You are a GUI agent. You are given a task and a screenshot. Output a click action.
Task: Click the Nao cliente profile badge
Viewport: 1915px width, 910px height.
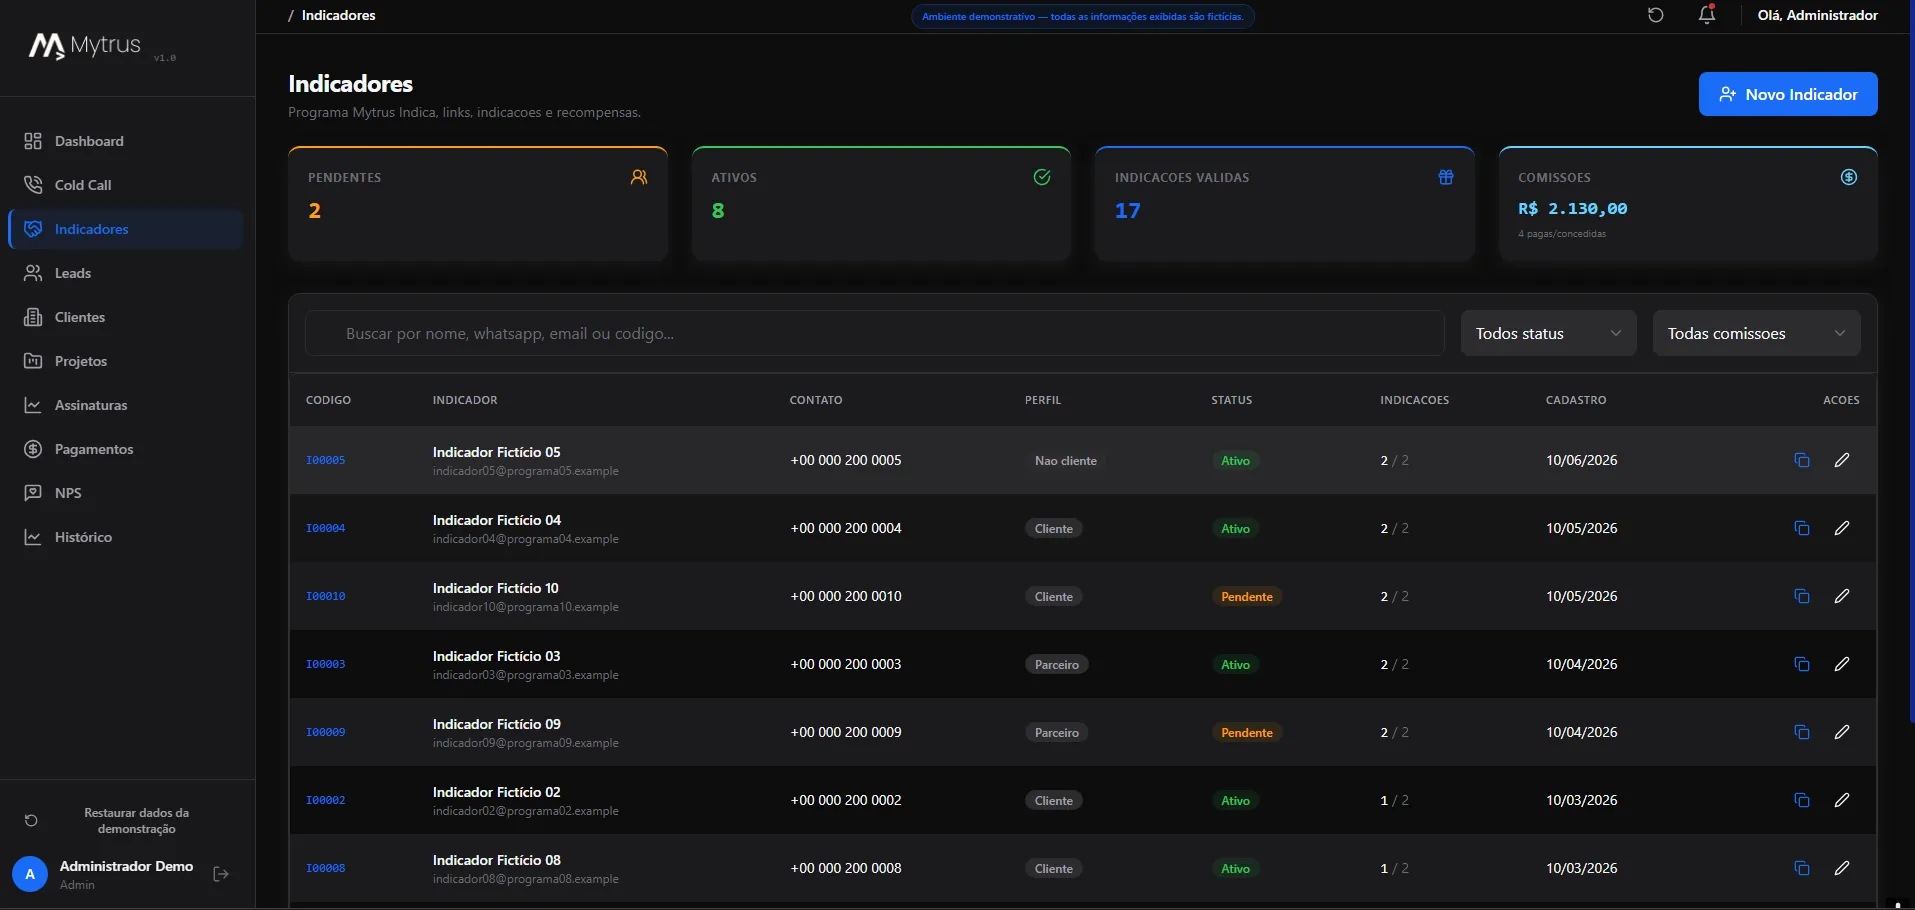coord(1065,460)
